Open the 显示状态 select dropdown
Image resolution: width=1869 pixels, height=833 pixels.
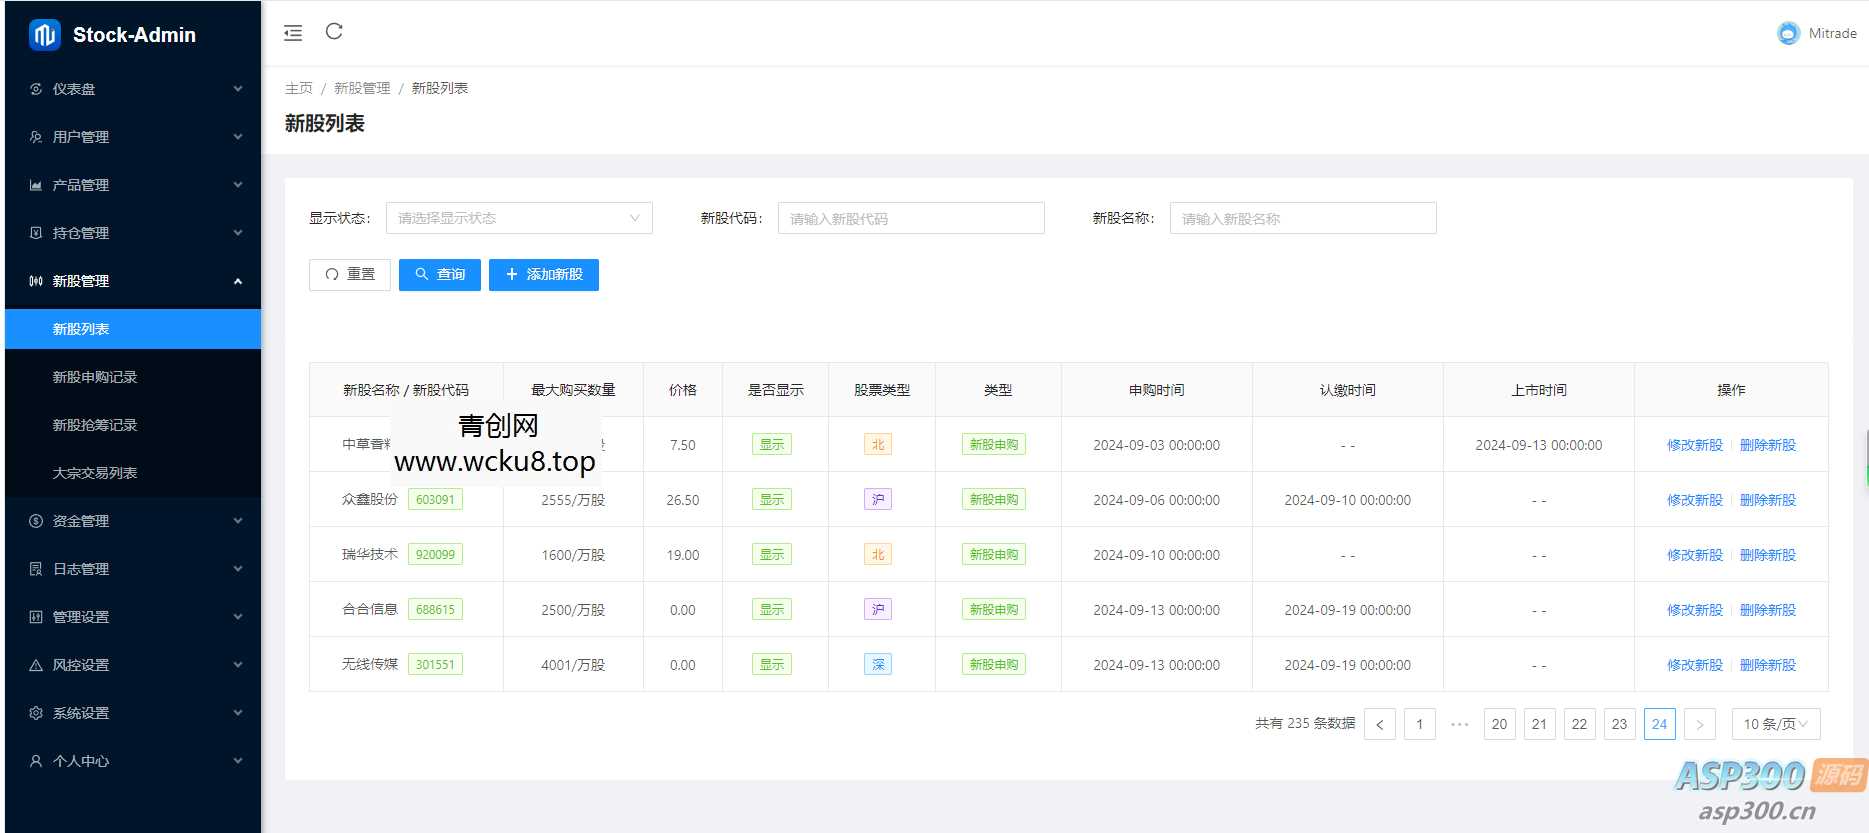click(519, 218)
